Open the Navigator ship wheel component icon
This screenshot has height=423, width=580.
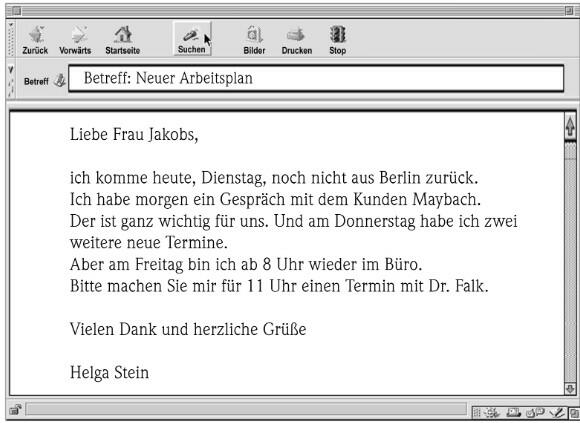click(x=492, y=413)
